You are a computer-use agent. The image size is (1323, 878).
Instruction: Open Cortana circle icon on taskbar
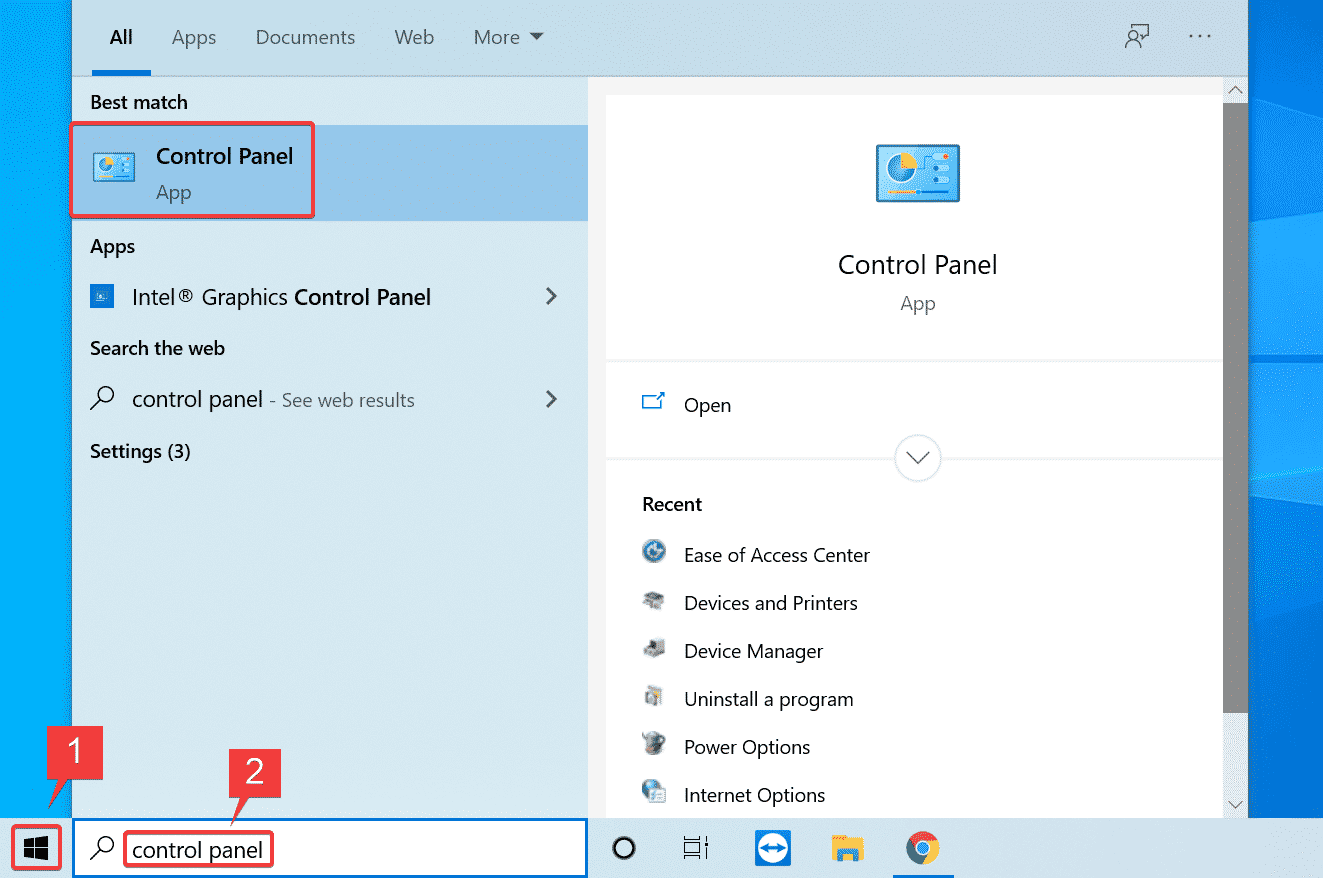coord(623,849)
